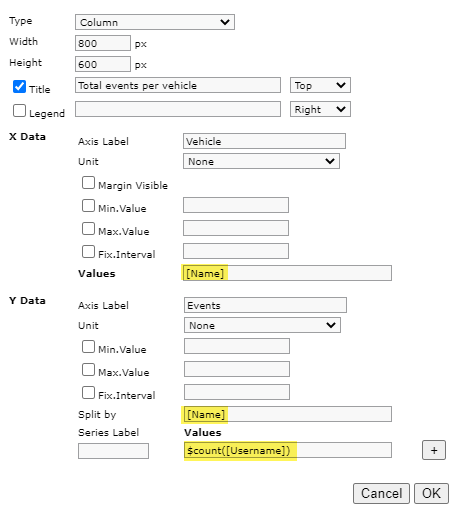Click X Data Axis Label Vehicle field

264,141
